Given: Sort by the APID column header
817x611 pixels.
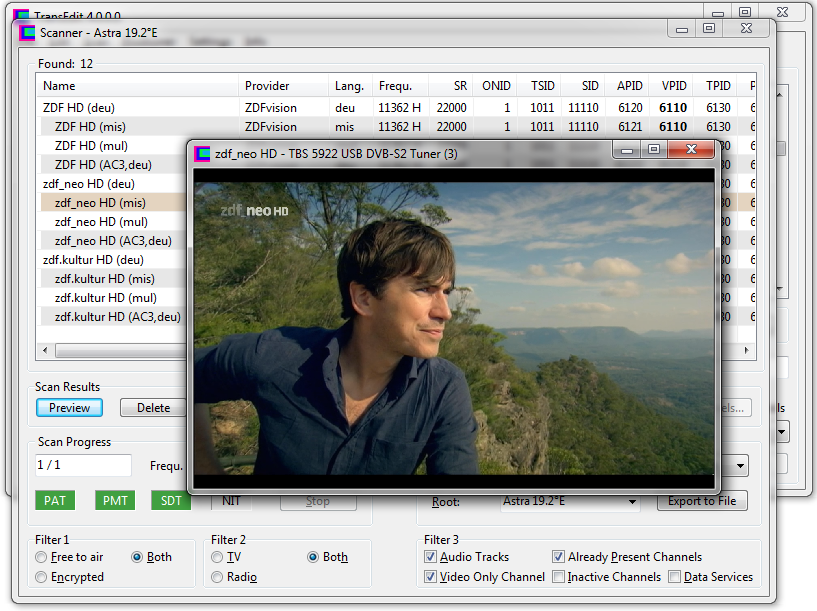Looking at the screenshot, I should click(628, 85).
